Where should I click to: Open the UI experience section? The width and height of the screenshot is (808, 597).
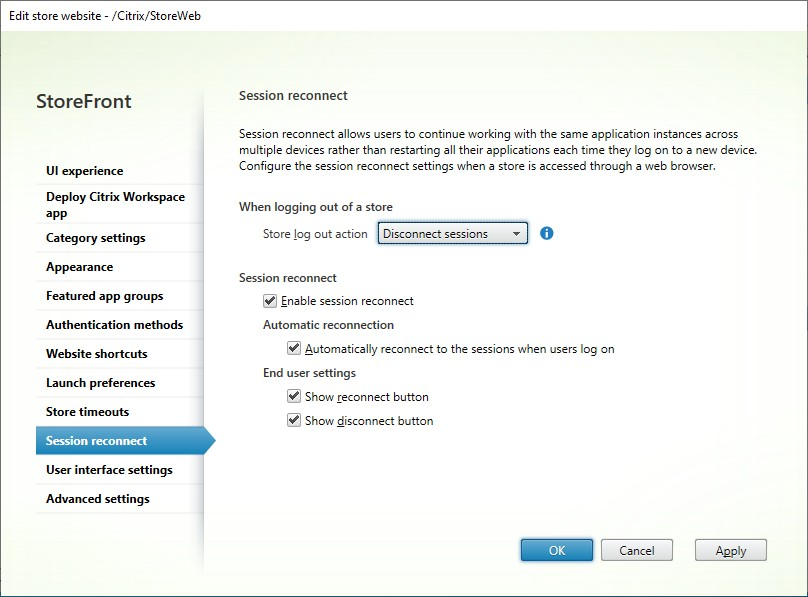tap(85, 171)
